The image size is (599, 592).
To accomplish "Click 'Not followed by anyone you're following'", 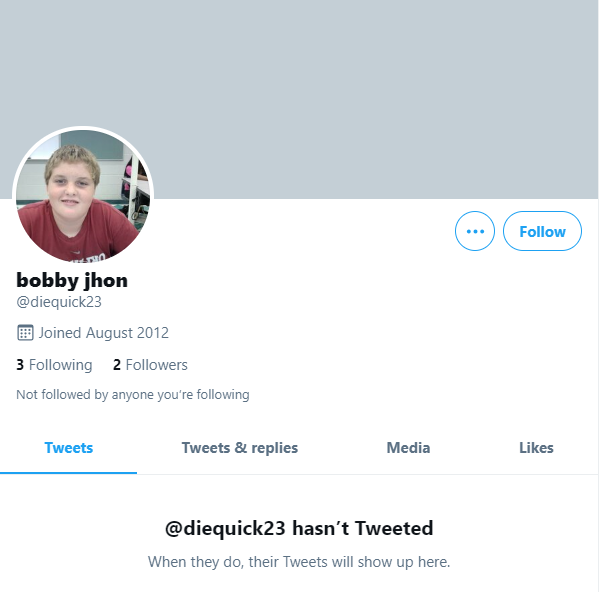I will [133, 395].
